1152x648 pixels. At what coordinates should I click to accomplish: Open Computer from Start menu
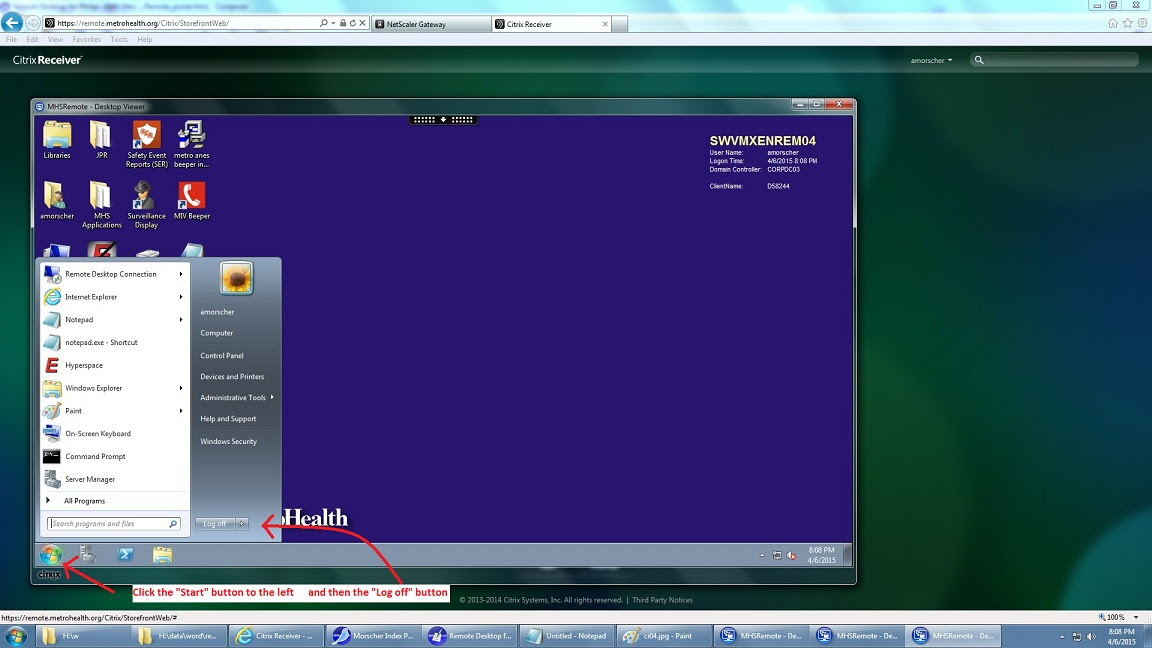tap(217, 333)
